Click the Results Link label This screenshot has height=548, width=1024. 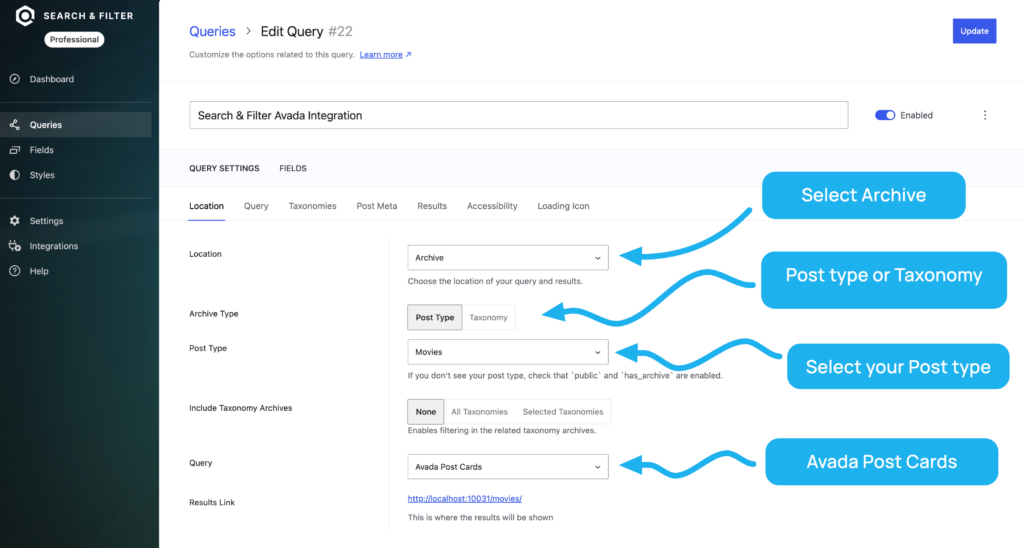pos(212,503)
